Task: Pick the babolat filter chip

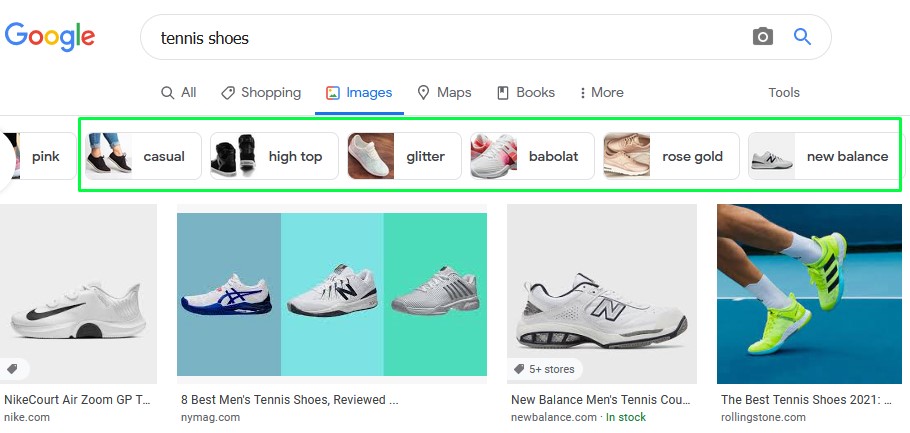Action: point(532,156)
